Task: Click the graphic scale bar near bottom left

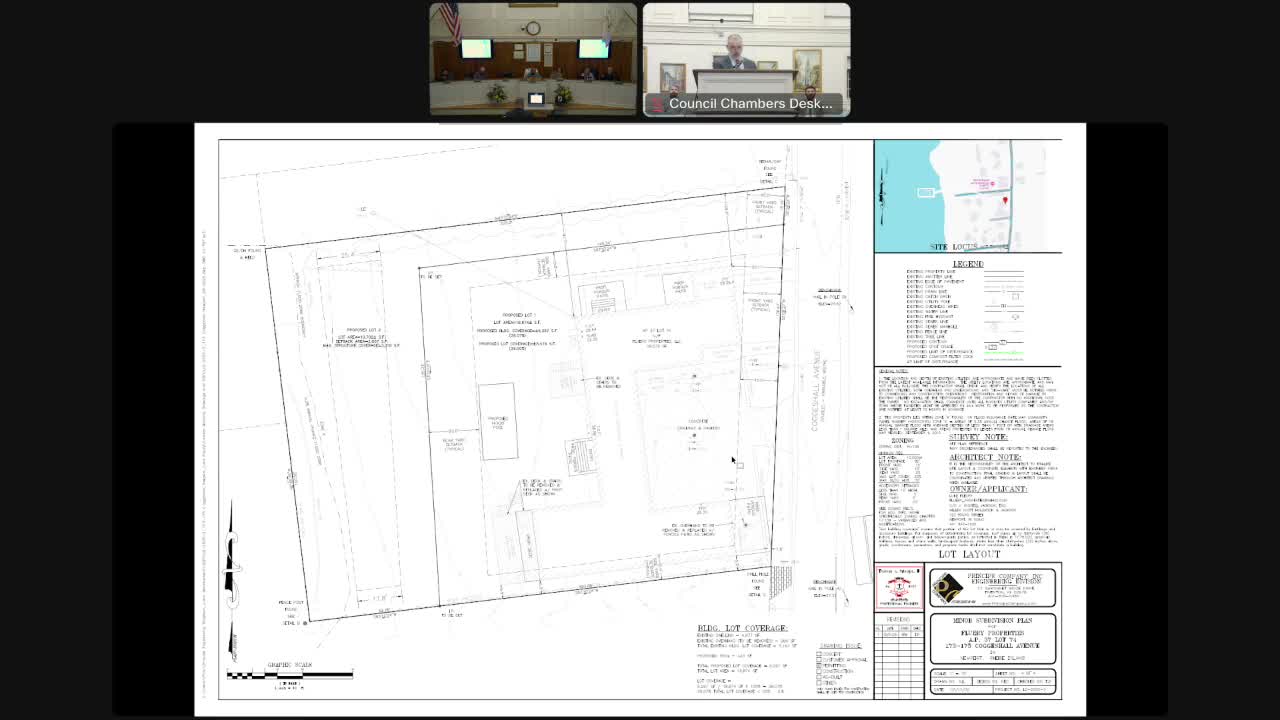Action: click(290, 676)
